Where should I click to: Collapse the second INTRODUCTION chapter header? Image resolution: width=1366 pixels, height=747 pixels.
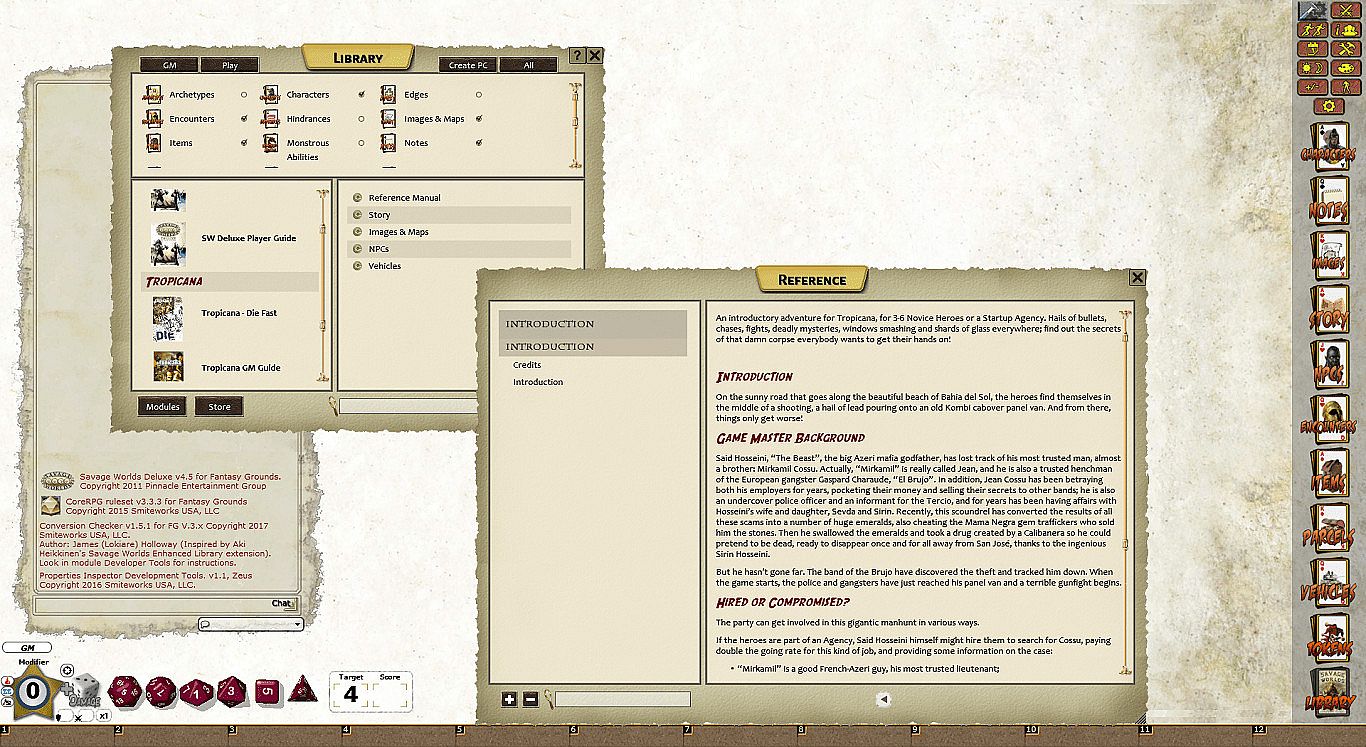[x=593, y=346]
